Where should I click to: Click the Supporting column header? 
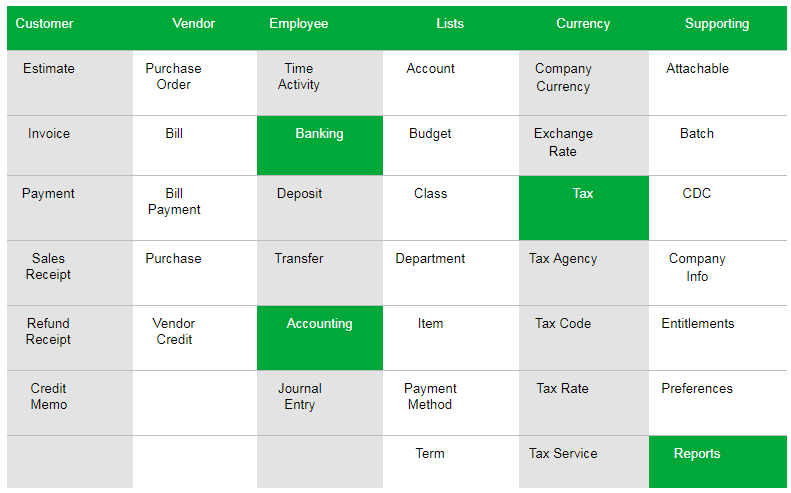(717, 24)
